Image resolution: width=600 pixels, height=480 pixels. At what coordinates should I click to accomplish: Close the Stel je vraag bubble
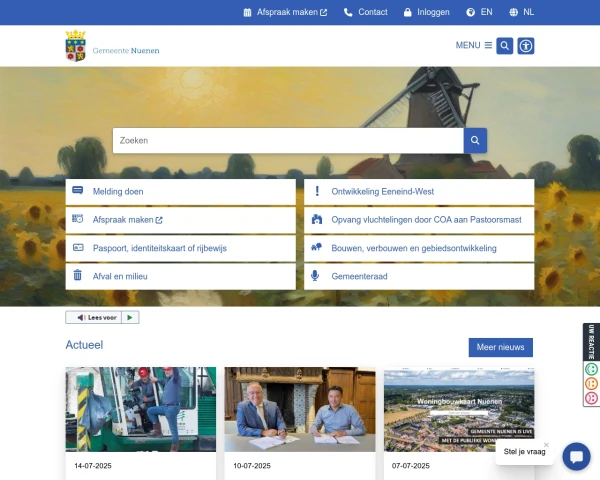pyautogui.click(x=546, y=445)
